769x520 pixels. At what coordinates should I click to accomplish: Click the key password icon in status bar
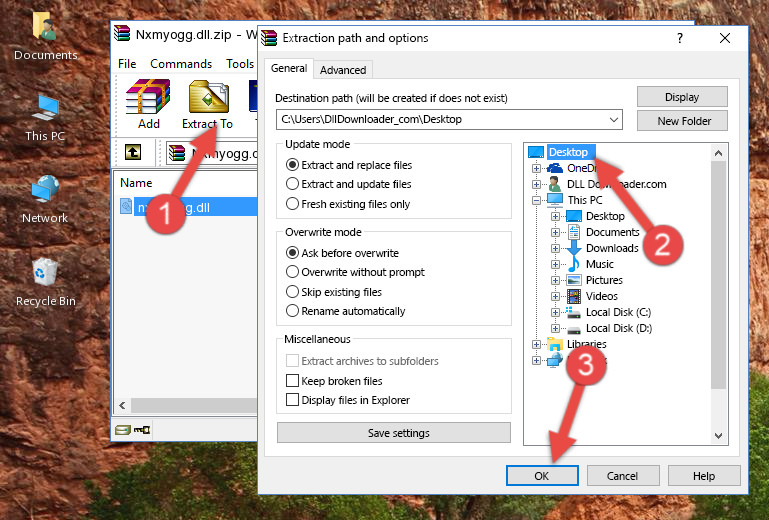(142, 430)
